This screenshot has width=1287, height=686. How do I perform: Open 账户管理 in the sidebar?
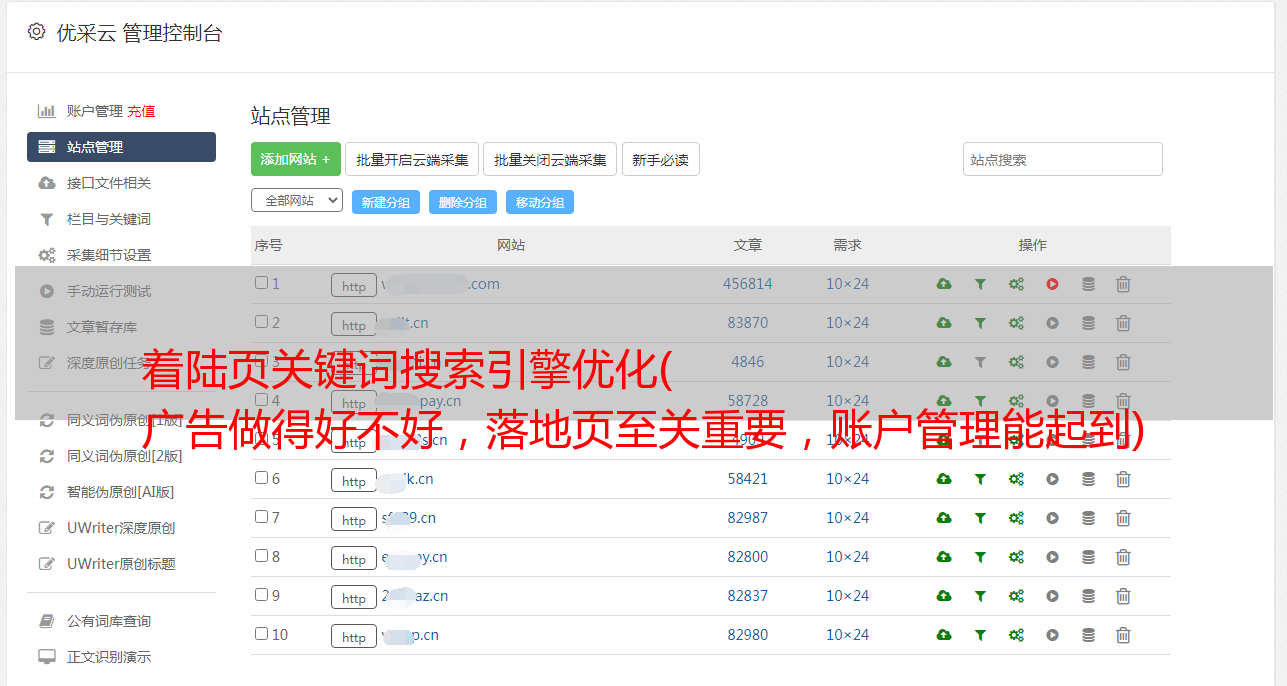[94, 111]
